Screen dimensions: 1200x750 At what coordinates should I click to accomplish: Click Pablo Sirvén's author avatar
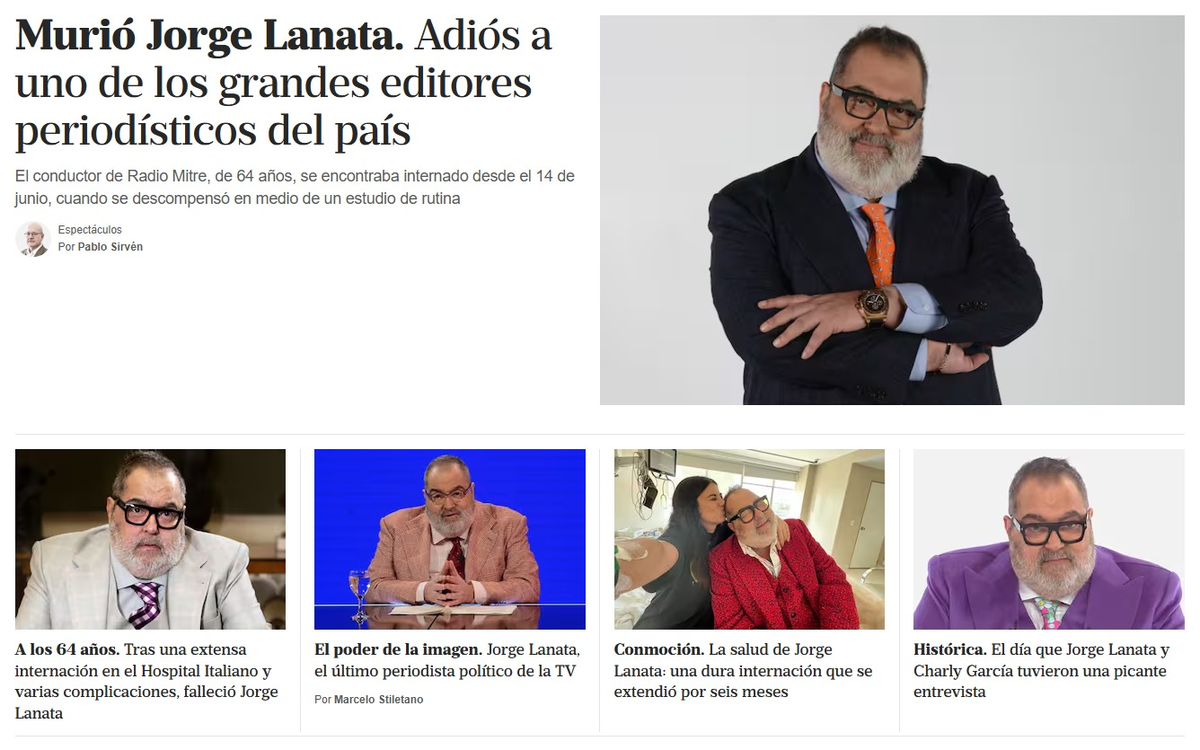(x=32, y=239)
